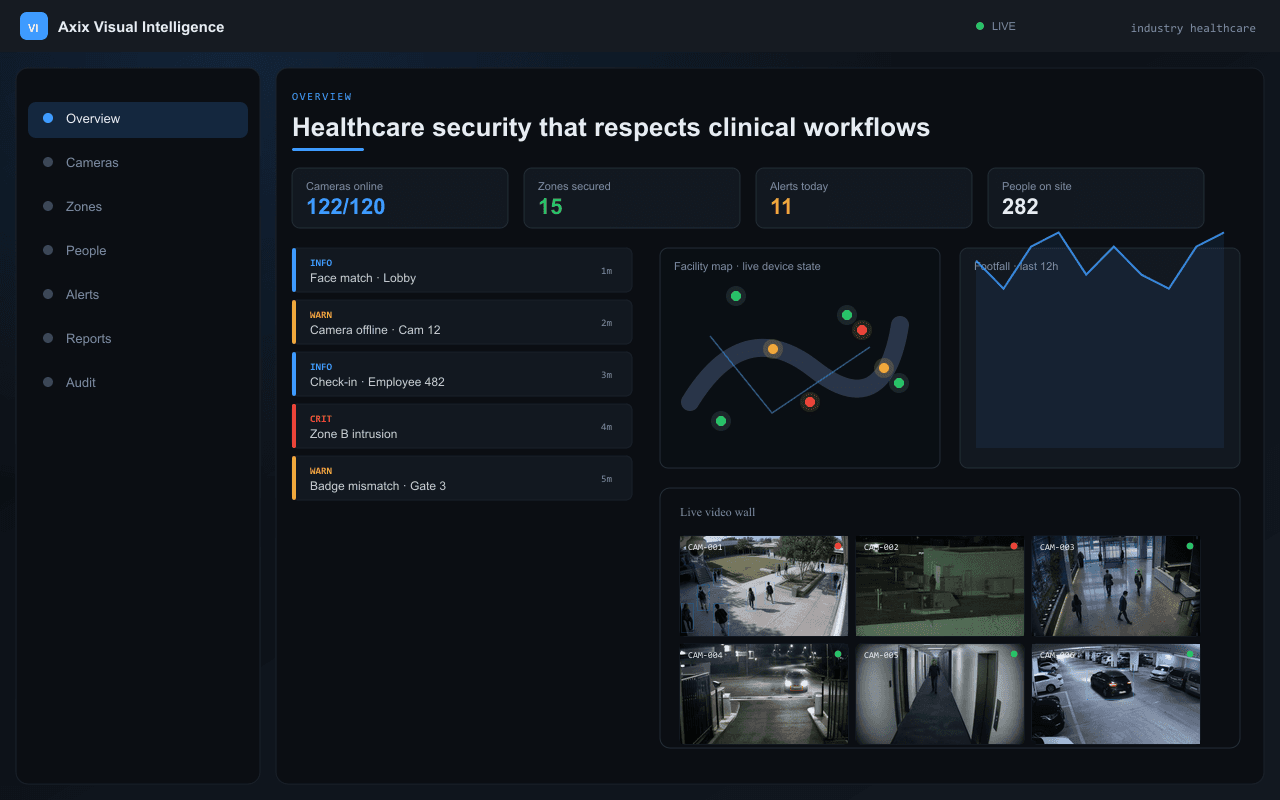Navigate to Alerts in the sidebar
Image resolution: width=1280 pixels, height=800 pixels.
point(138,295)
